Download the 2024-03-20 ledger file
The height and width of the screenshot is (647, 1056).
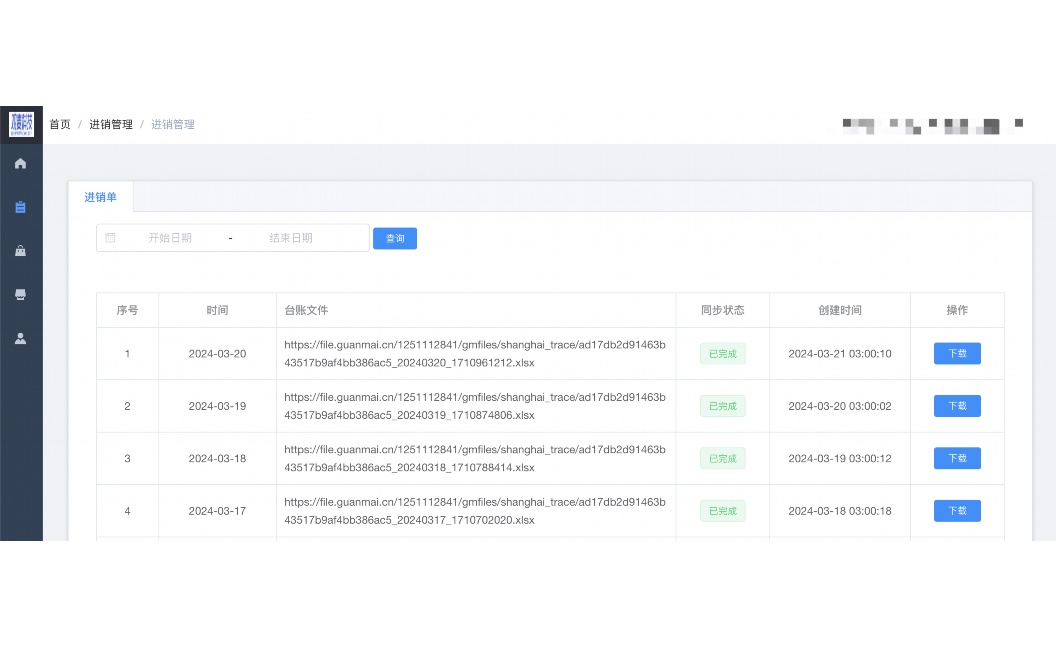(957, 354)
